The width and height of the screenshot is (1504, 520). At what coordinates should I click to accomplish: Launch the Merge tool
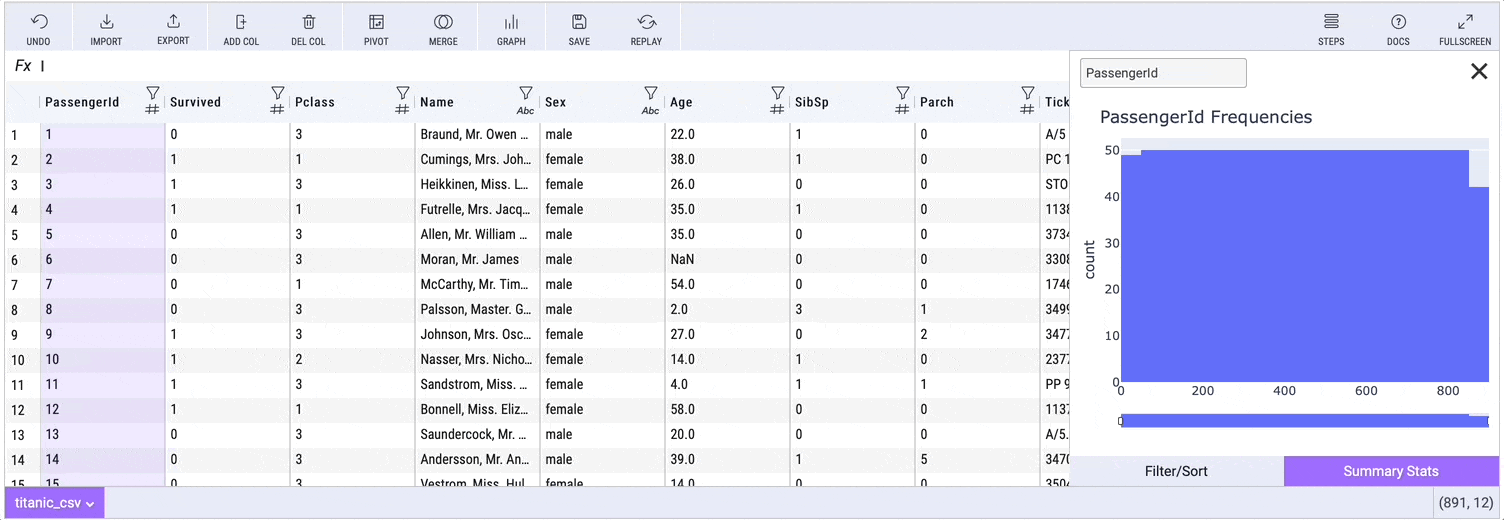(x=443, y=23)
